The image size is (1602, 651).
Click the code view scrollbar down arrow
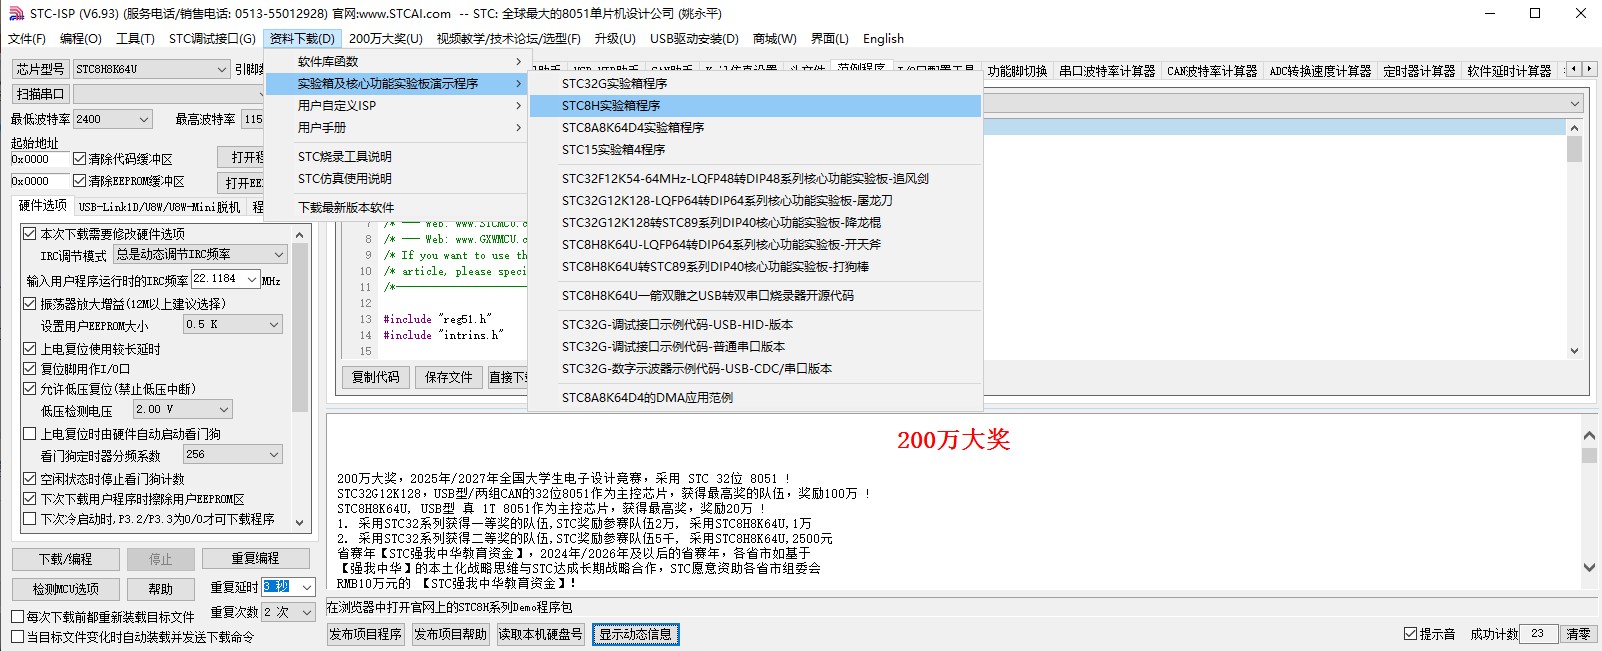coord(1575,350)
